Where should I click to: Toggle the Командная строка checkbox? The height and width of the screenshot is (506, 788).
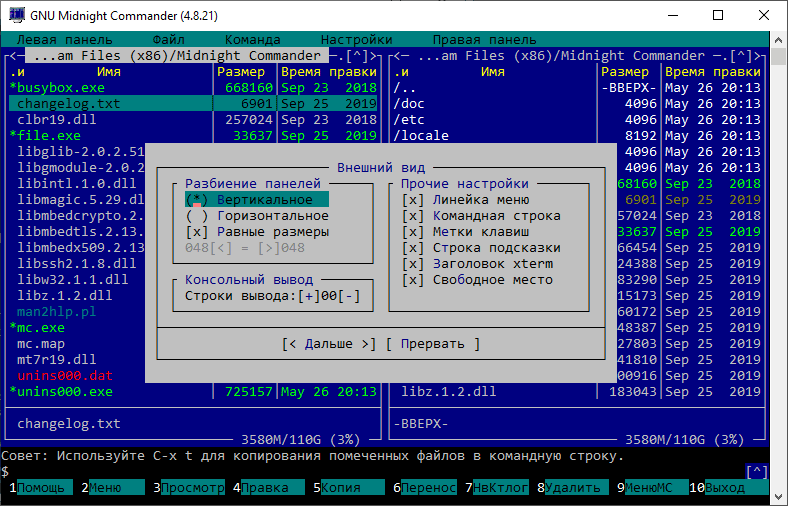tap(481, 216)
